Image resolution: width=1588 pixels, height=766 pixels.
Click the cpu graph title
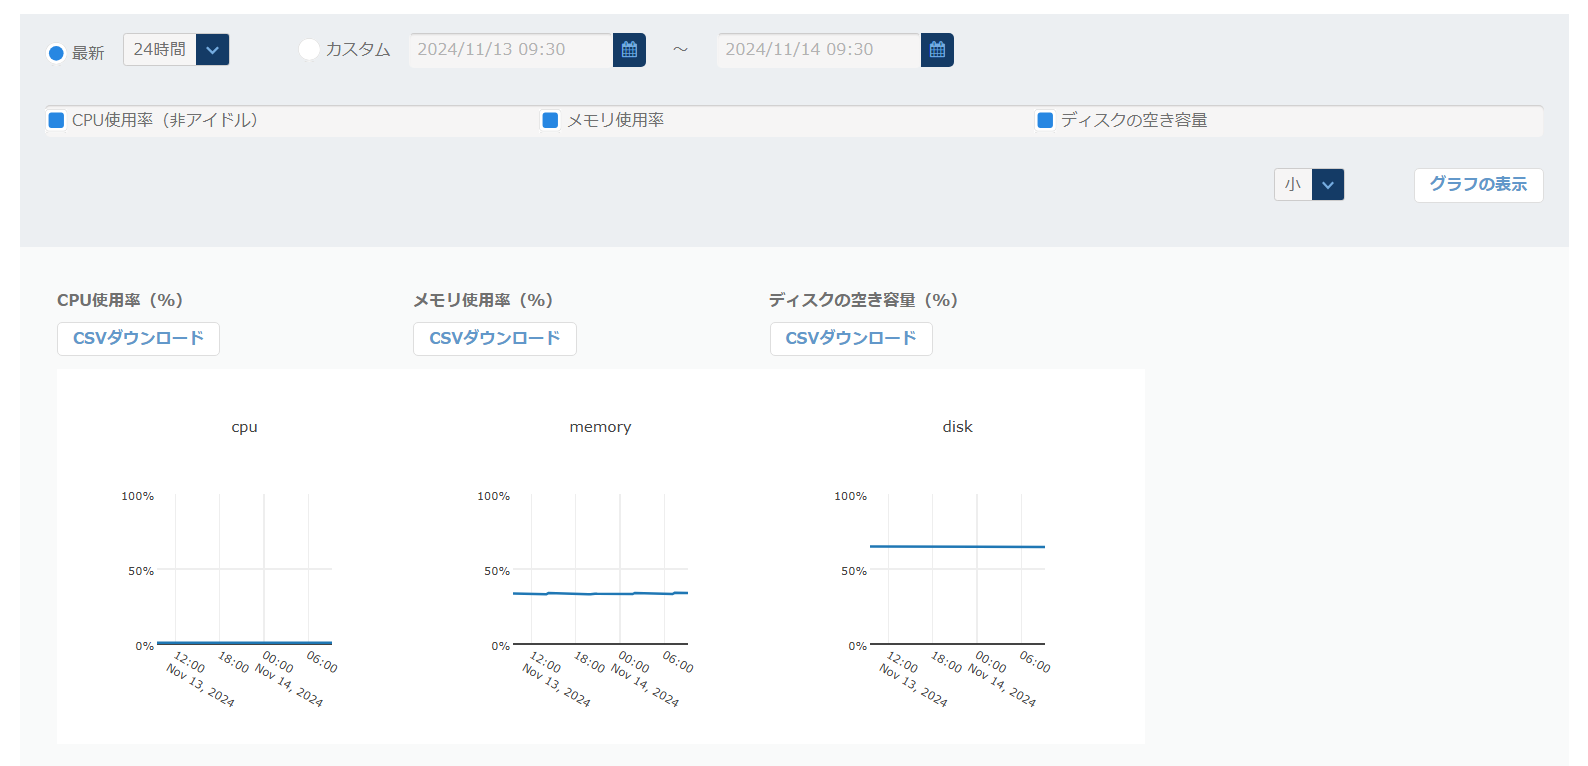tap(244, 427)
